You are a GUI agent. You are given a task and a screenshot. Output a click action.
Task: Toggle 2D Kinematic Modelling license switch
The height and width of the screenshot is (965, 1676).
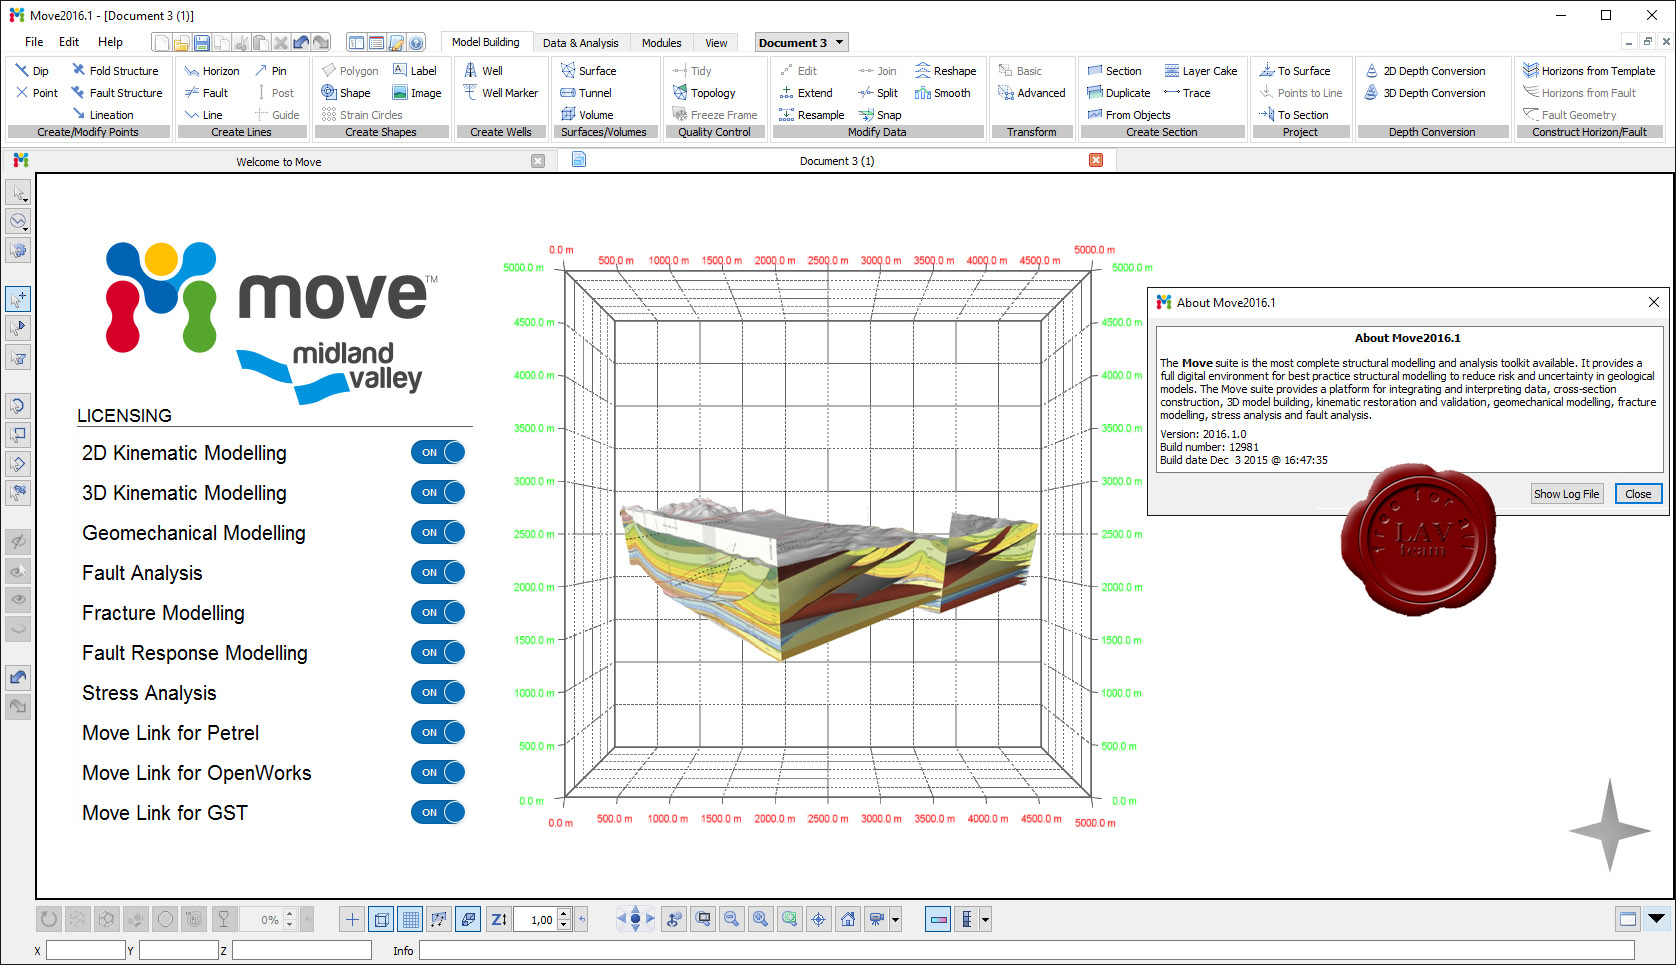(x=438, y=452)
